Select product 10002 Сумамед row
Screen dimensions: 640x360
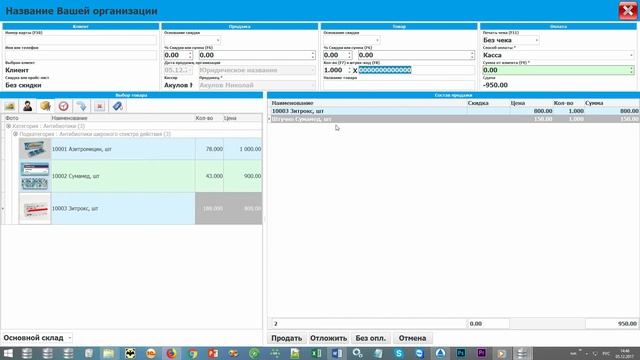[x=140, y=176]
